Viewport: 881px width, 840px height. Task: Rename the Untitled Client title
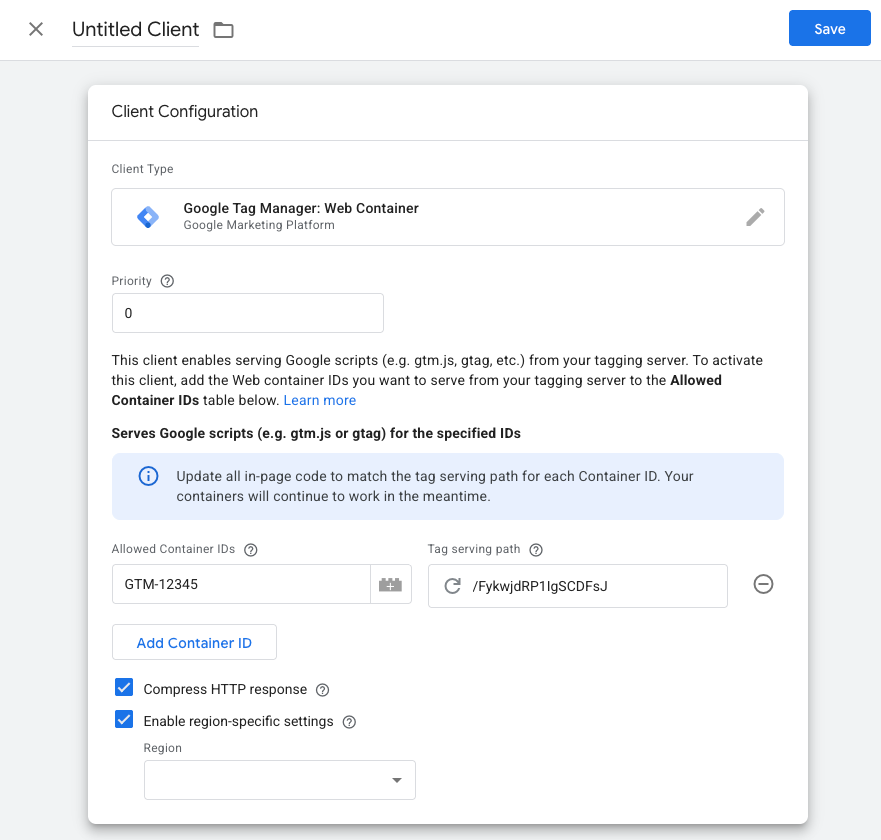135,29
